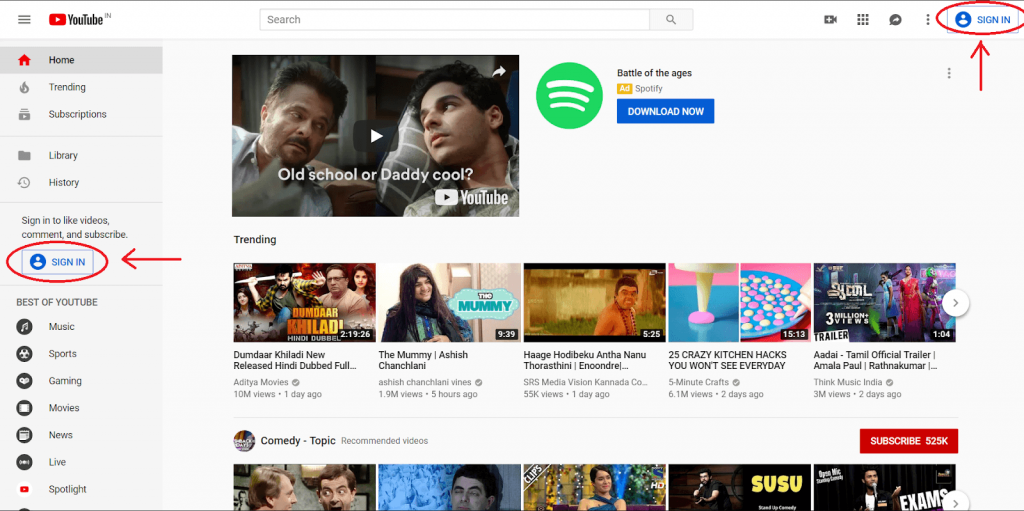
Task: Click the Library folder icon
Action: [24, 156]
